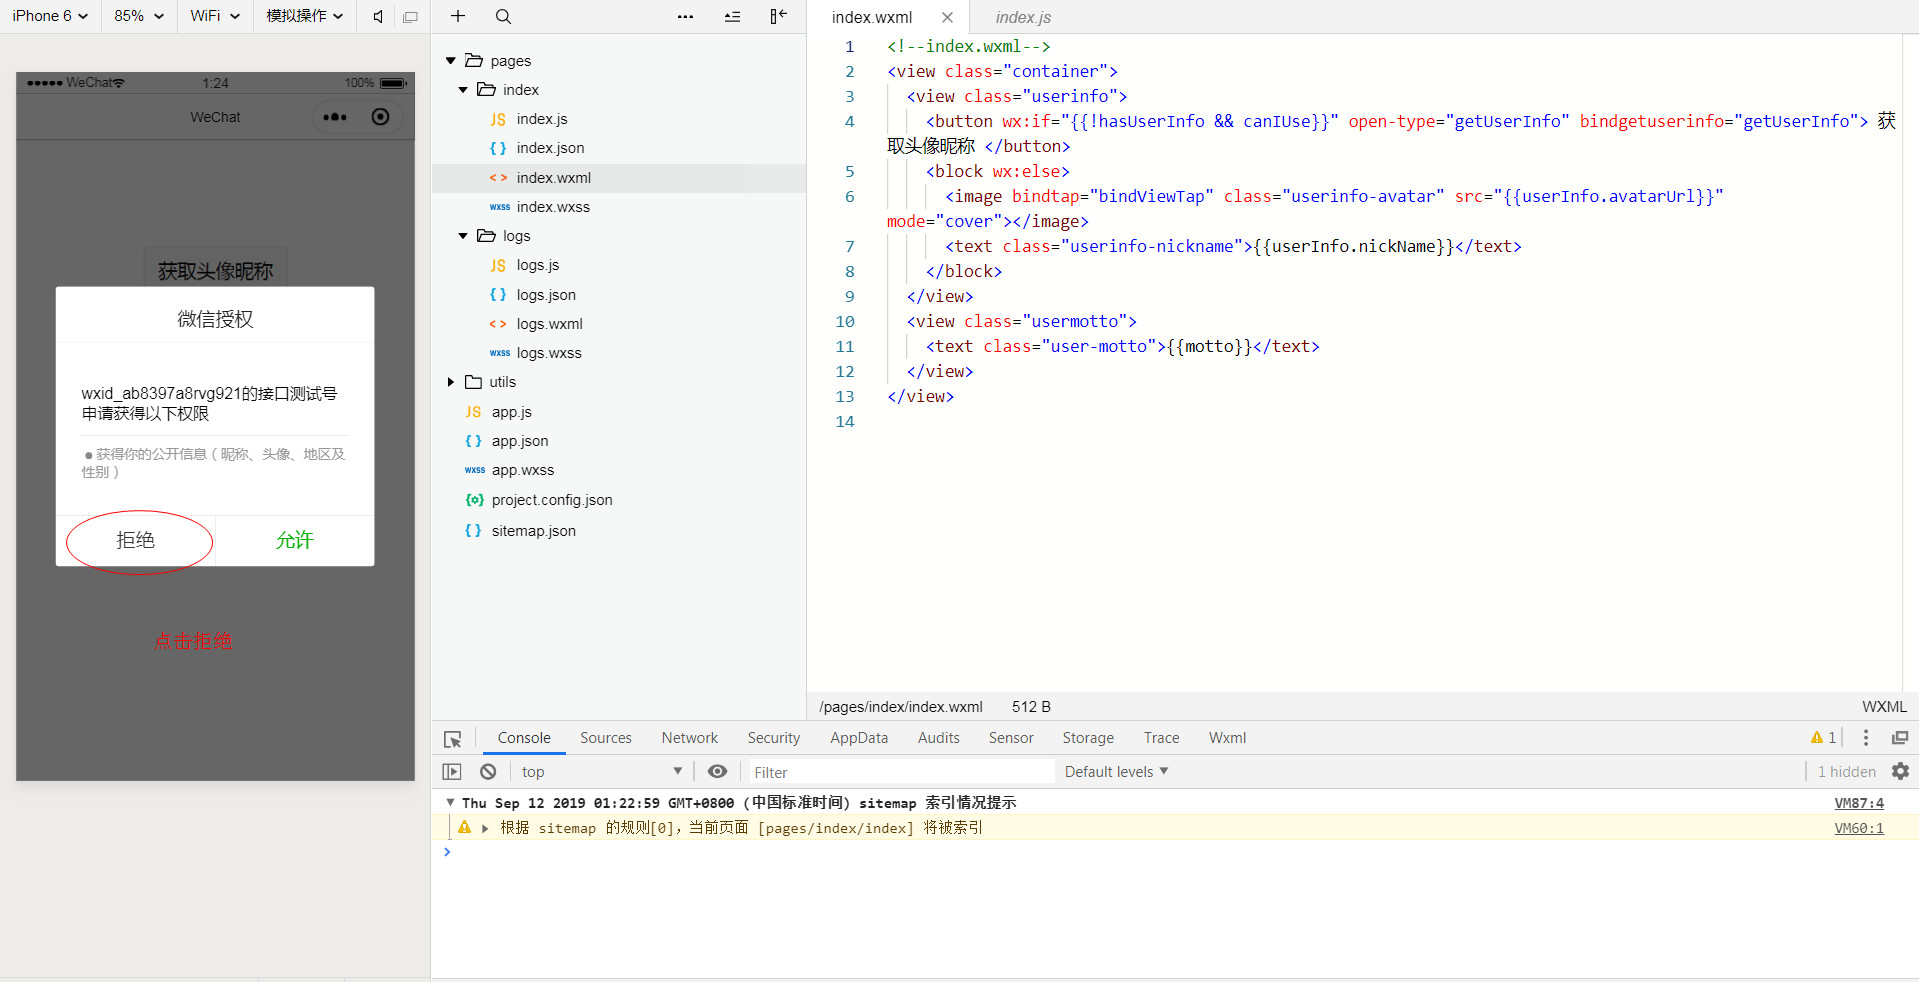Screen dimensions: 1919x982
Task: Open the Default levels dropdown
Action: [1116, 772]
